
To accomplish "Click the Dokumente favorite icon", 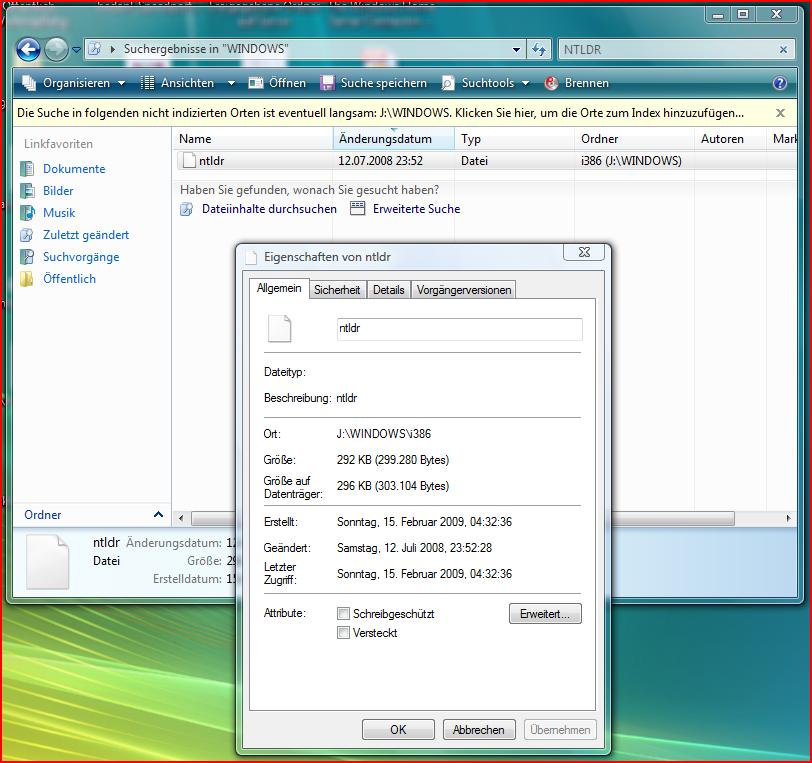I will click(27, 169).
